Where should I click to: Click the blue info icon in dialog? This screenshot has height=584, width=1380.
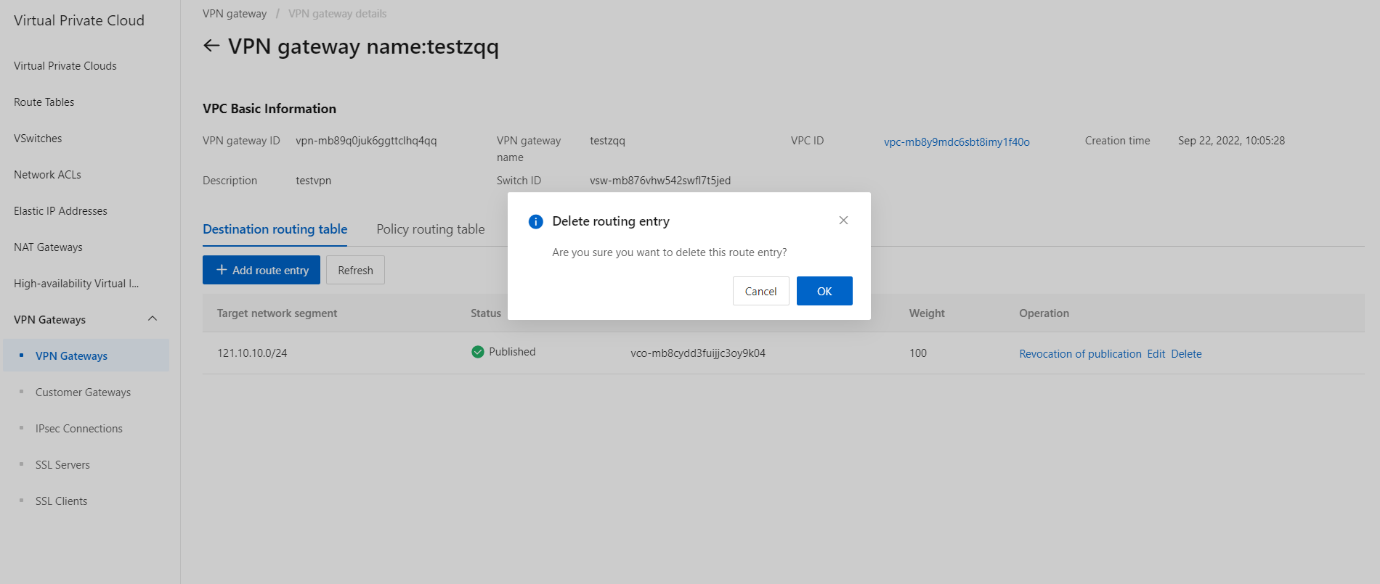click(536, 222)
